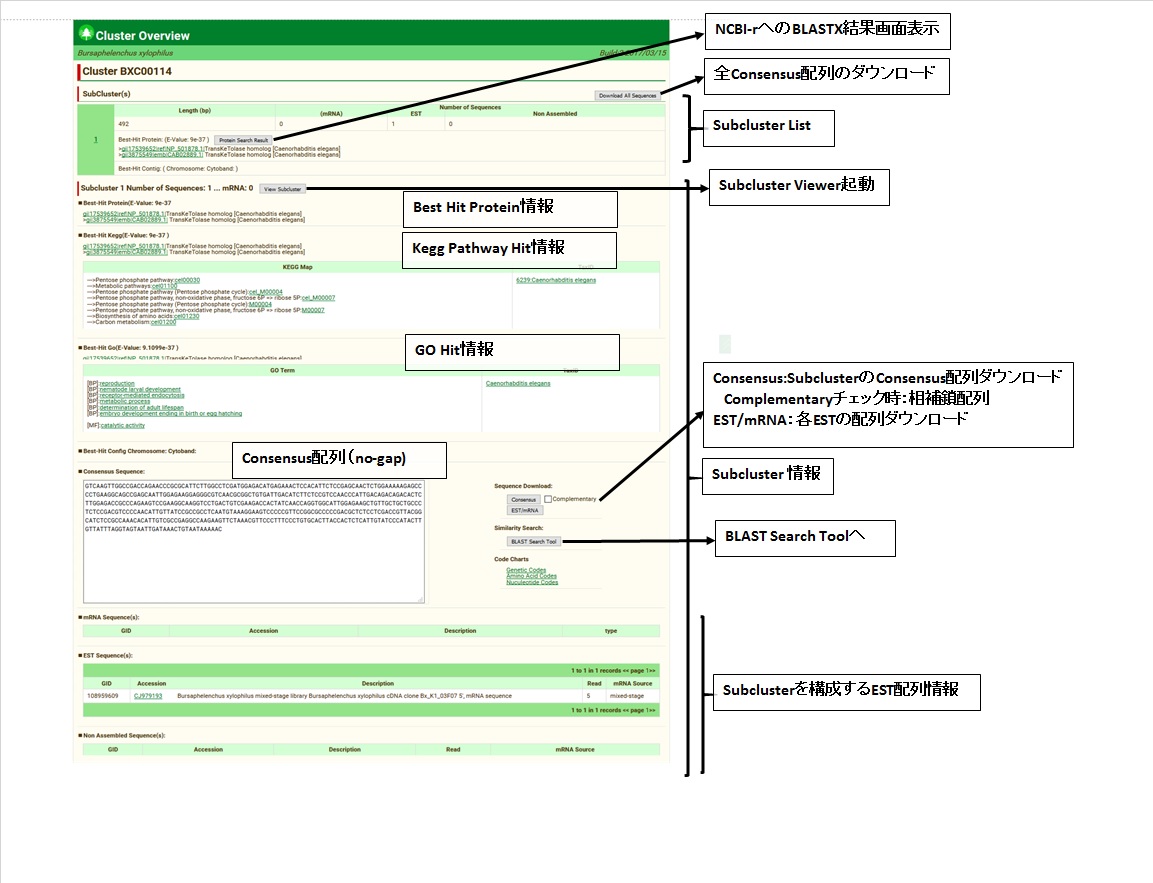The height and width of the screenshot is (883, 1153).
Task: Click the Cluster Overview tree logo icon
Action: pyautogui.click(x=85, y=34)
